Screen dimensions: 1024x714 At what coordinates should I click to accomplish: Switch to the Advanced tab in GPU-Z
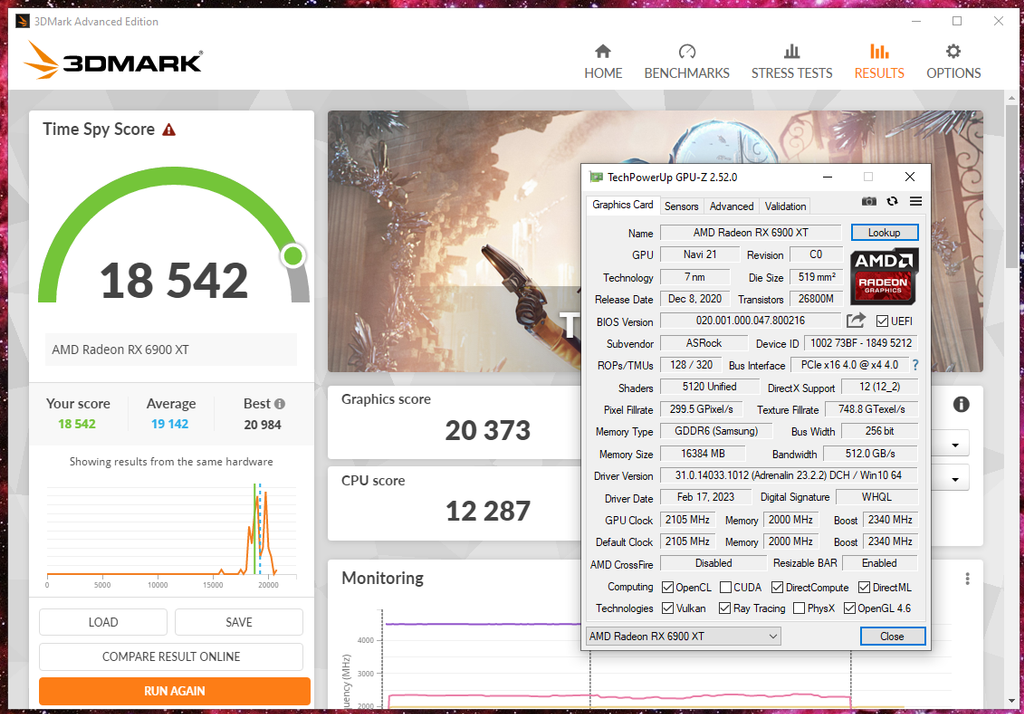pyautogui.click(x=731, y=206)
